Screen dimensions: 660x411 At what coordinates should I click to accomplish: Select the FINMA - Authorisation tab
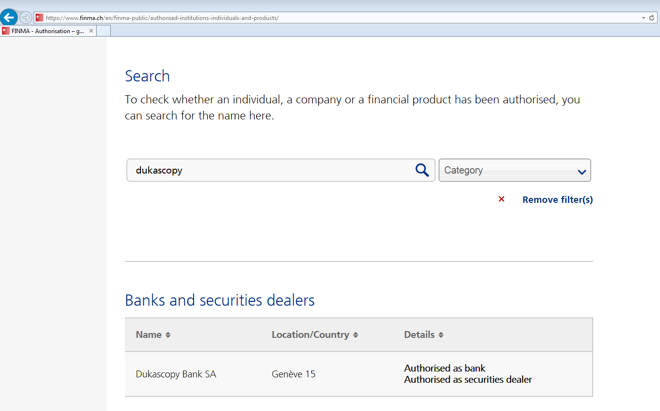point(48,31)
